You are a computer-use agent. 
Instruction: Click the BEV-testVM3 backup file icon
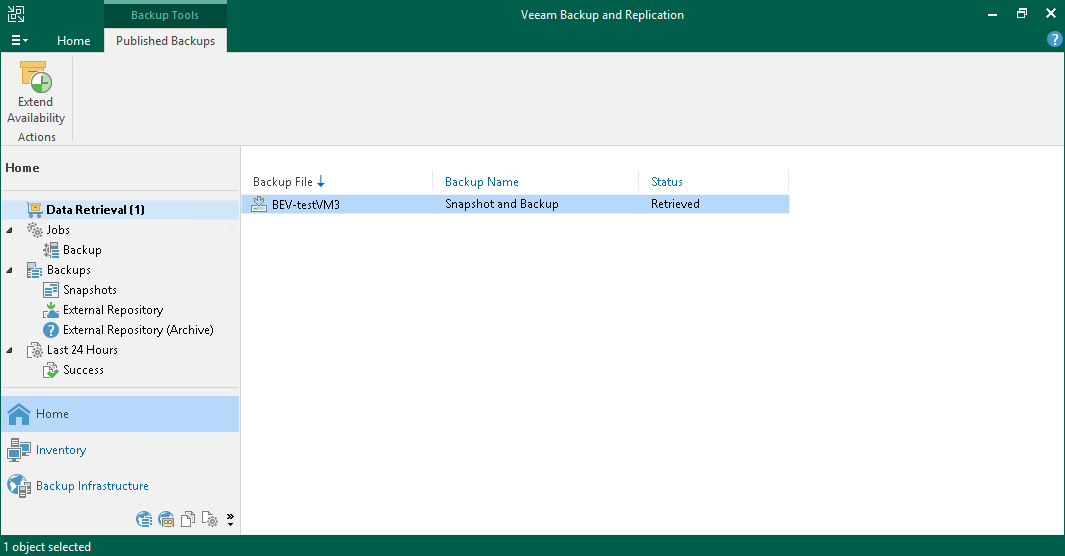coord(259,204)
